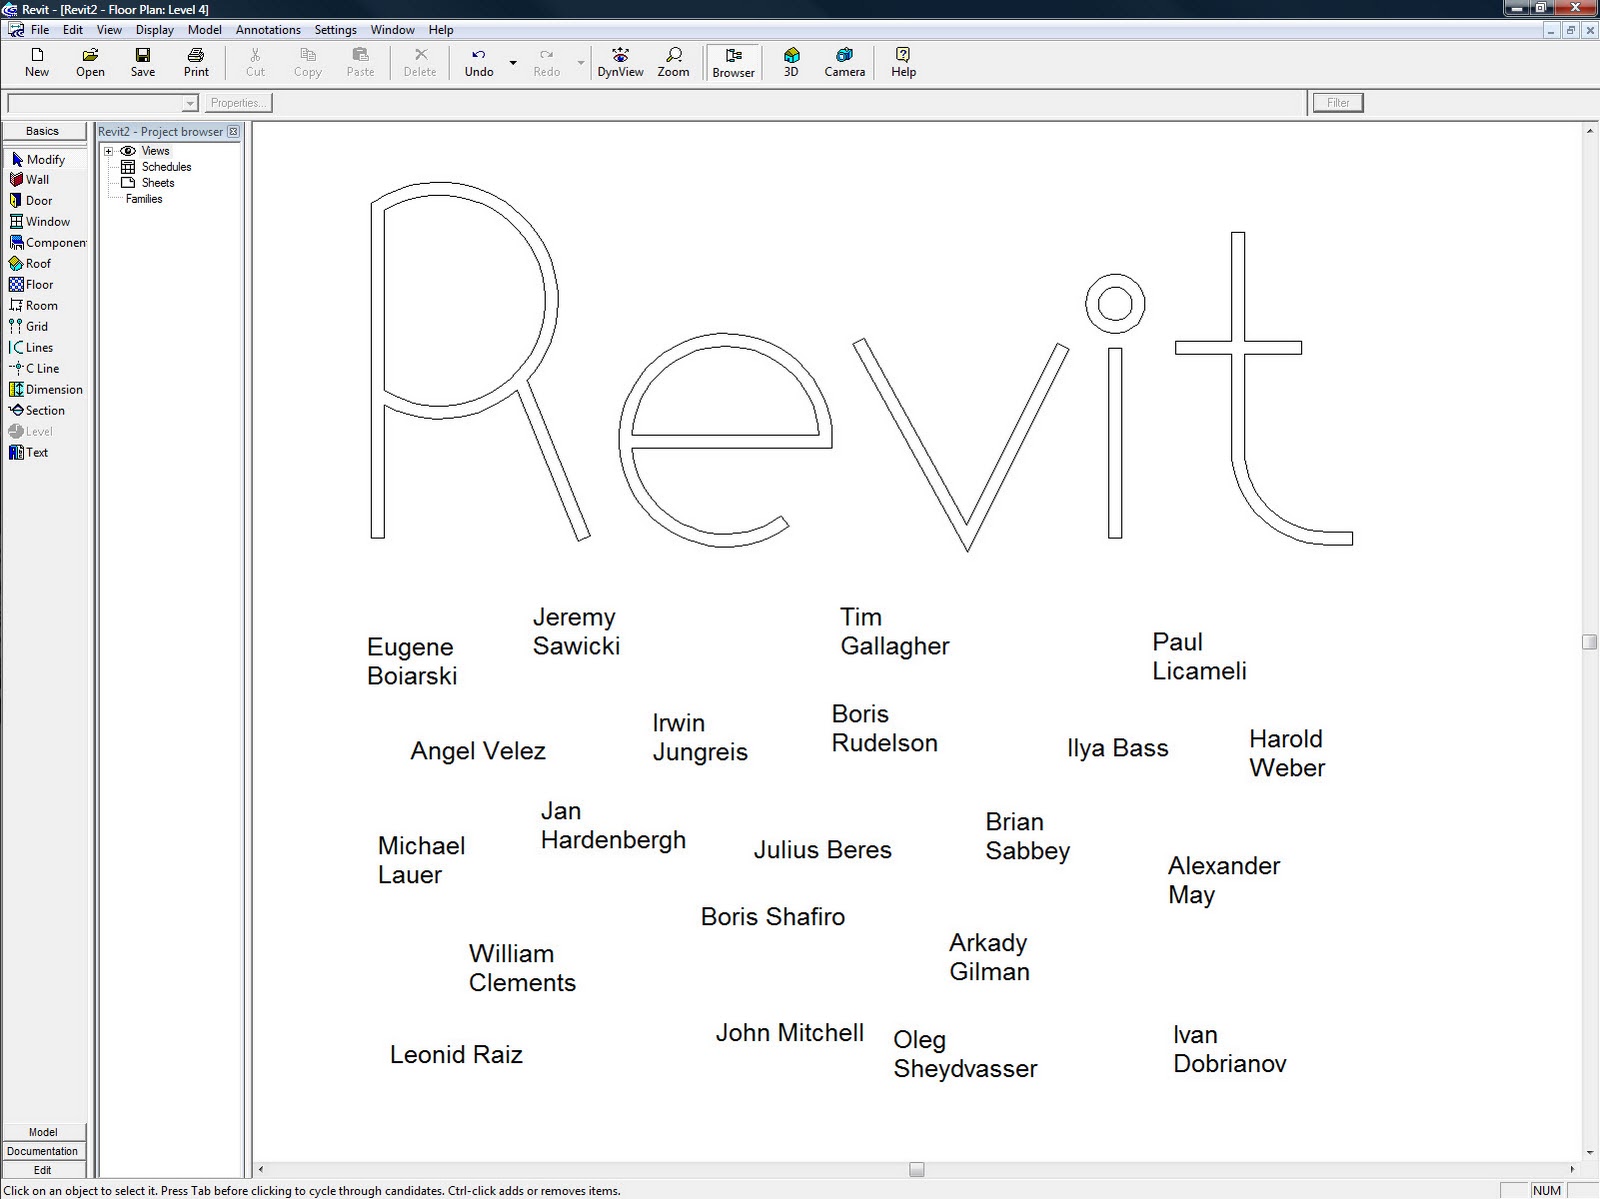
Task: Switch to the Model design bar tab
Action: 43,1132
